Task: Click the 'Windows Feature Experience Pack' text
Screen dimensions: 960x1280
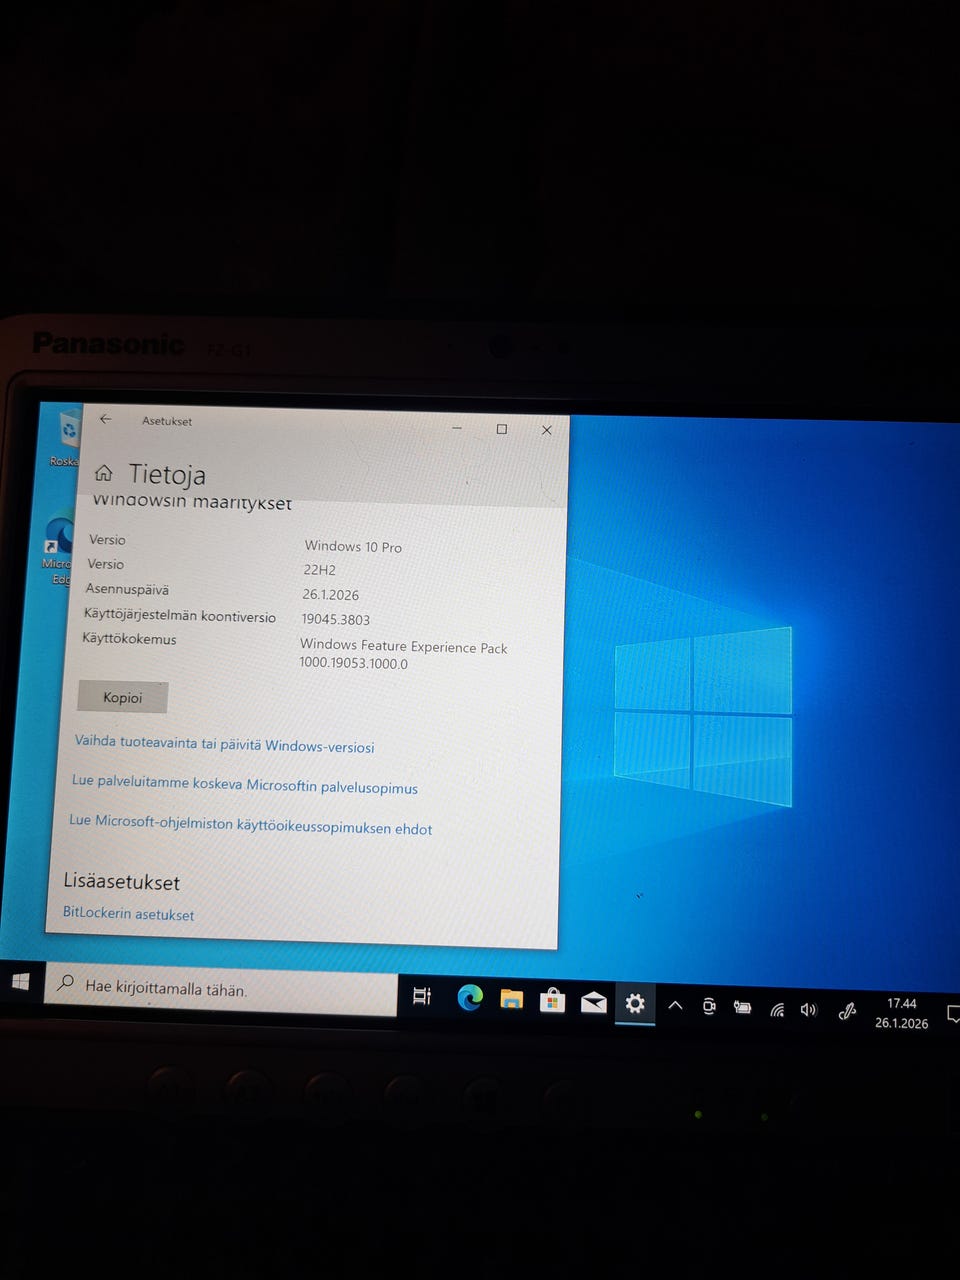Action: pos(404,646)
